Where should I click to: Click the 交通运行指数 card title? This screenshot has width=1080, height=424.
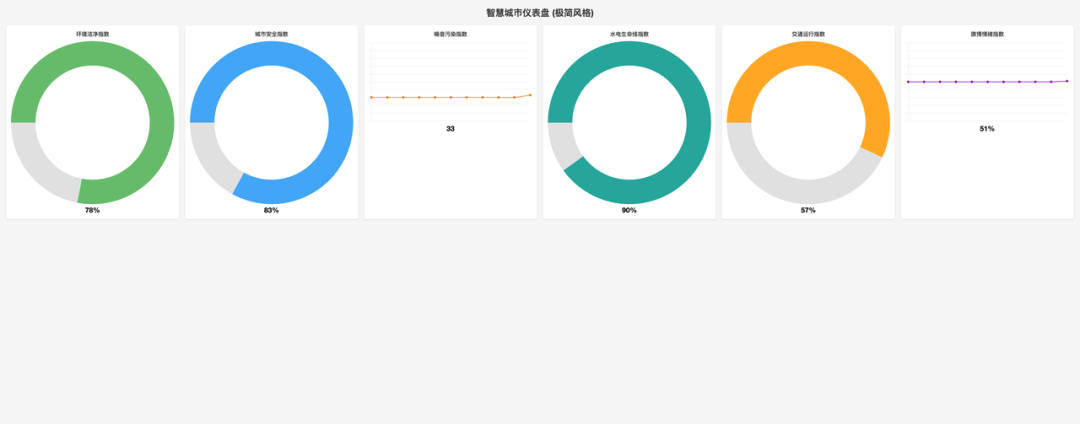[808, 34]
